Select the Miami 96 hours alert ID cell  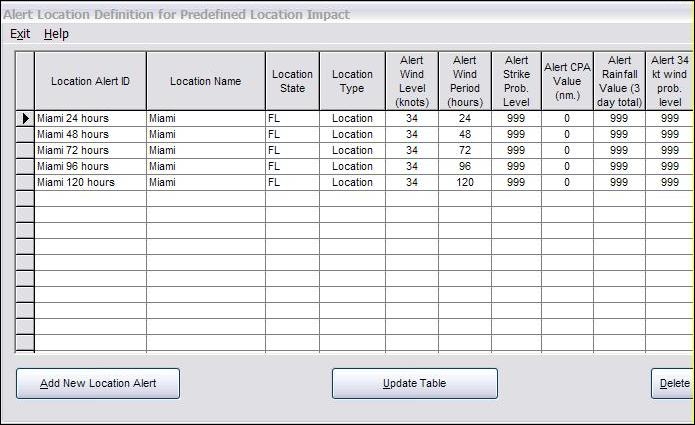pos(90,167)
